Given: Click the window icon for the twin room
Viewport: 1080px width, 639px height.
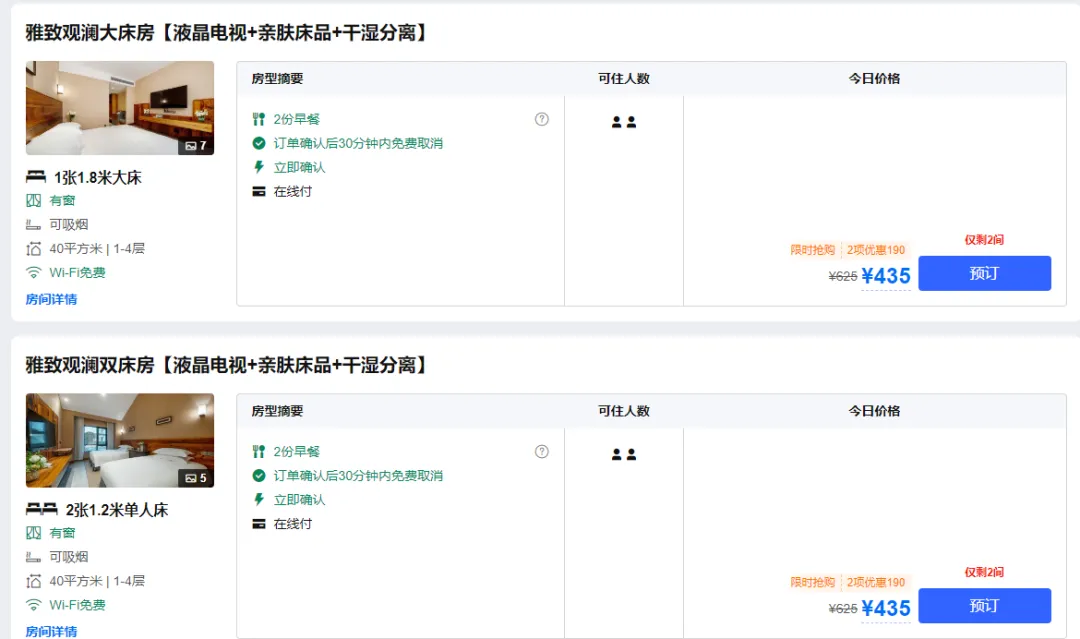Looking at the screenshot, I should click(34, 533).
